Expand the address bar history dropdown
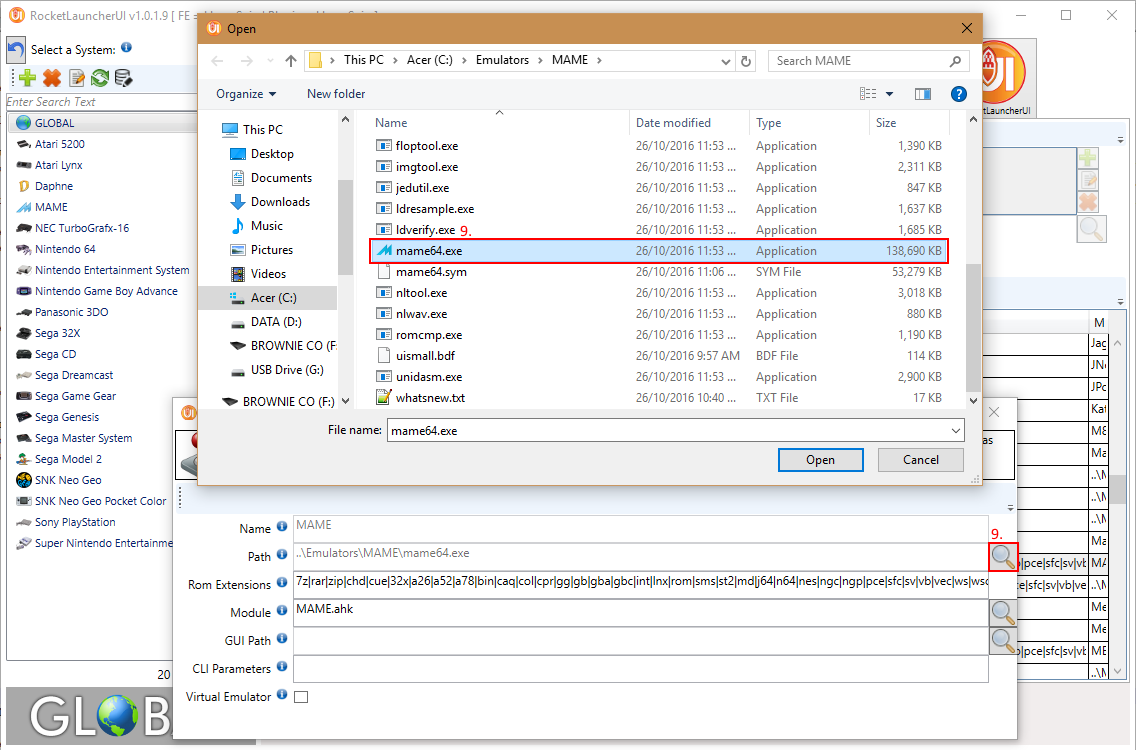The image size is (1136, 750). click(725, 62)
